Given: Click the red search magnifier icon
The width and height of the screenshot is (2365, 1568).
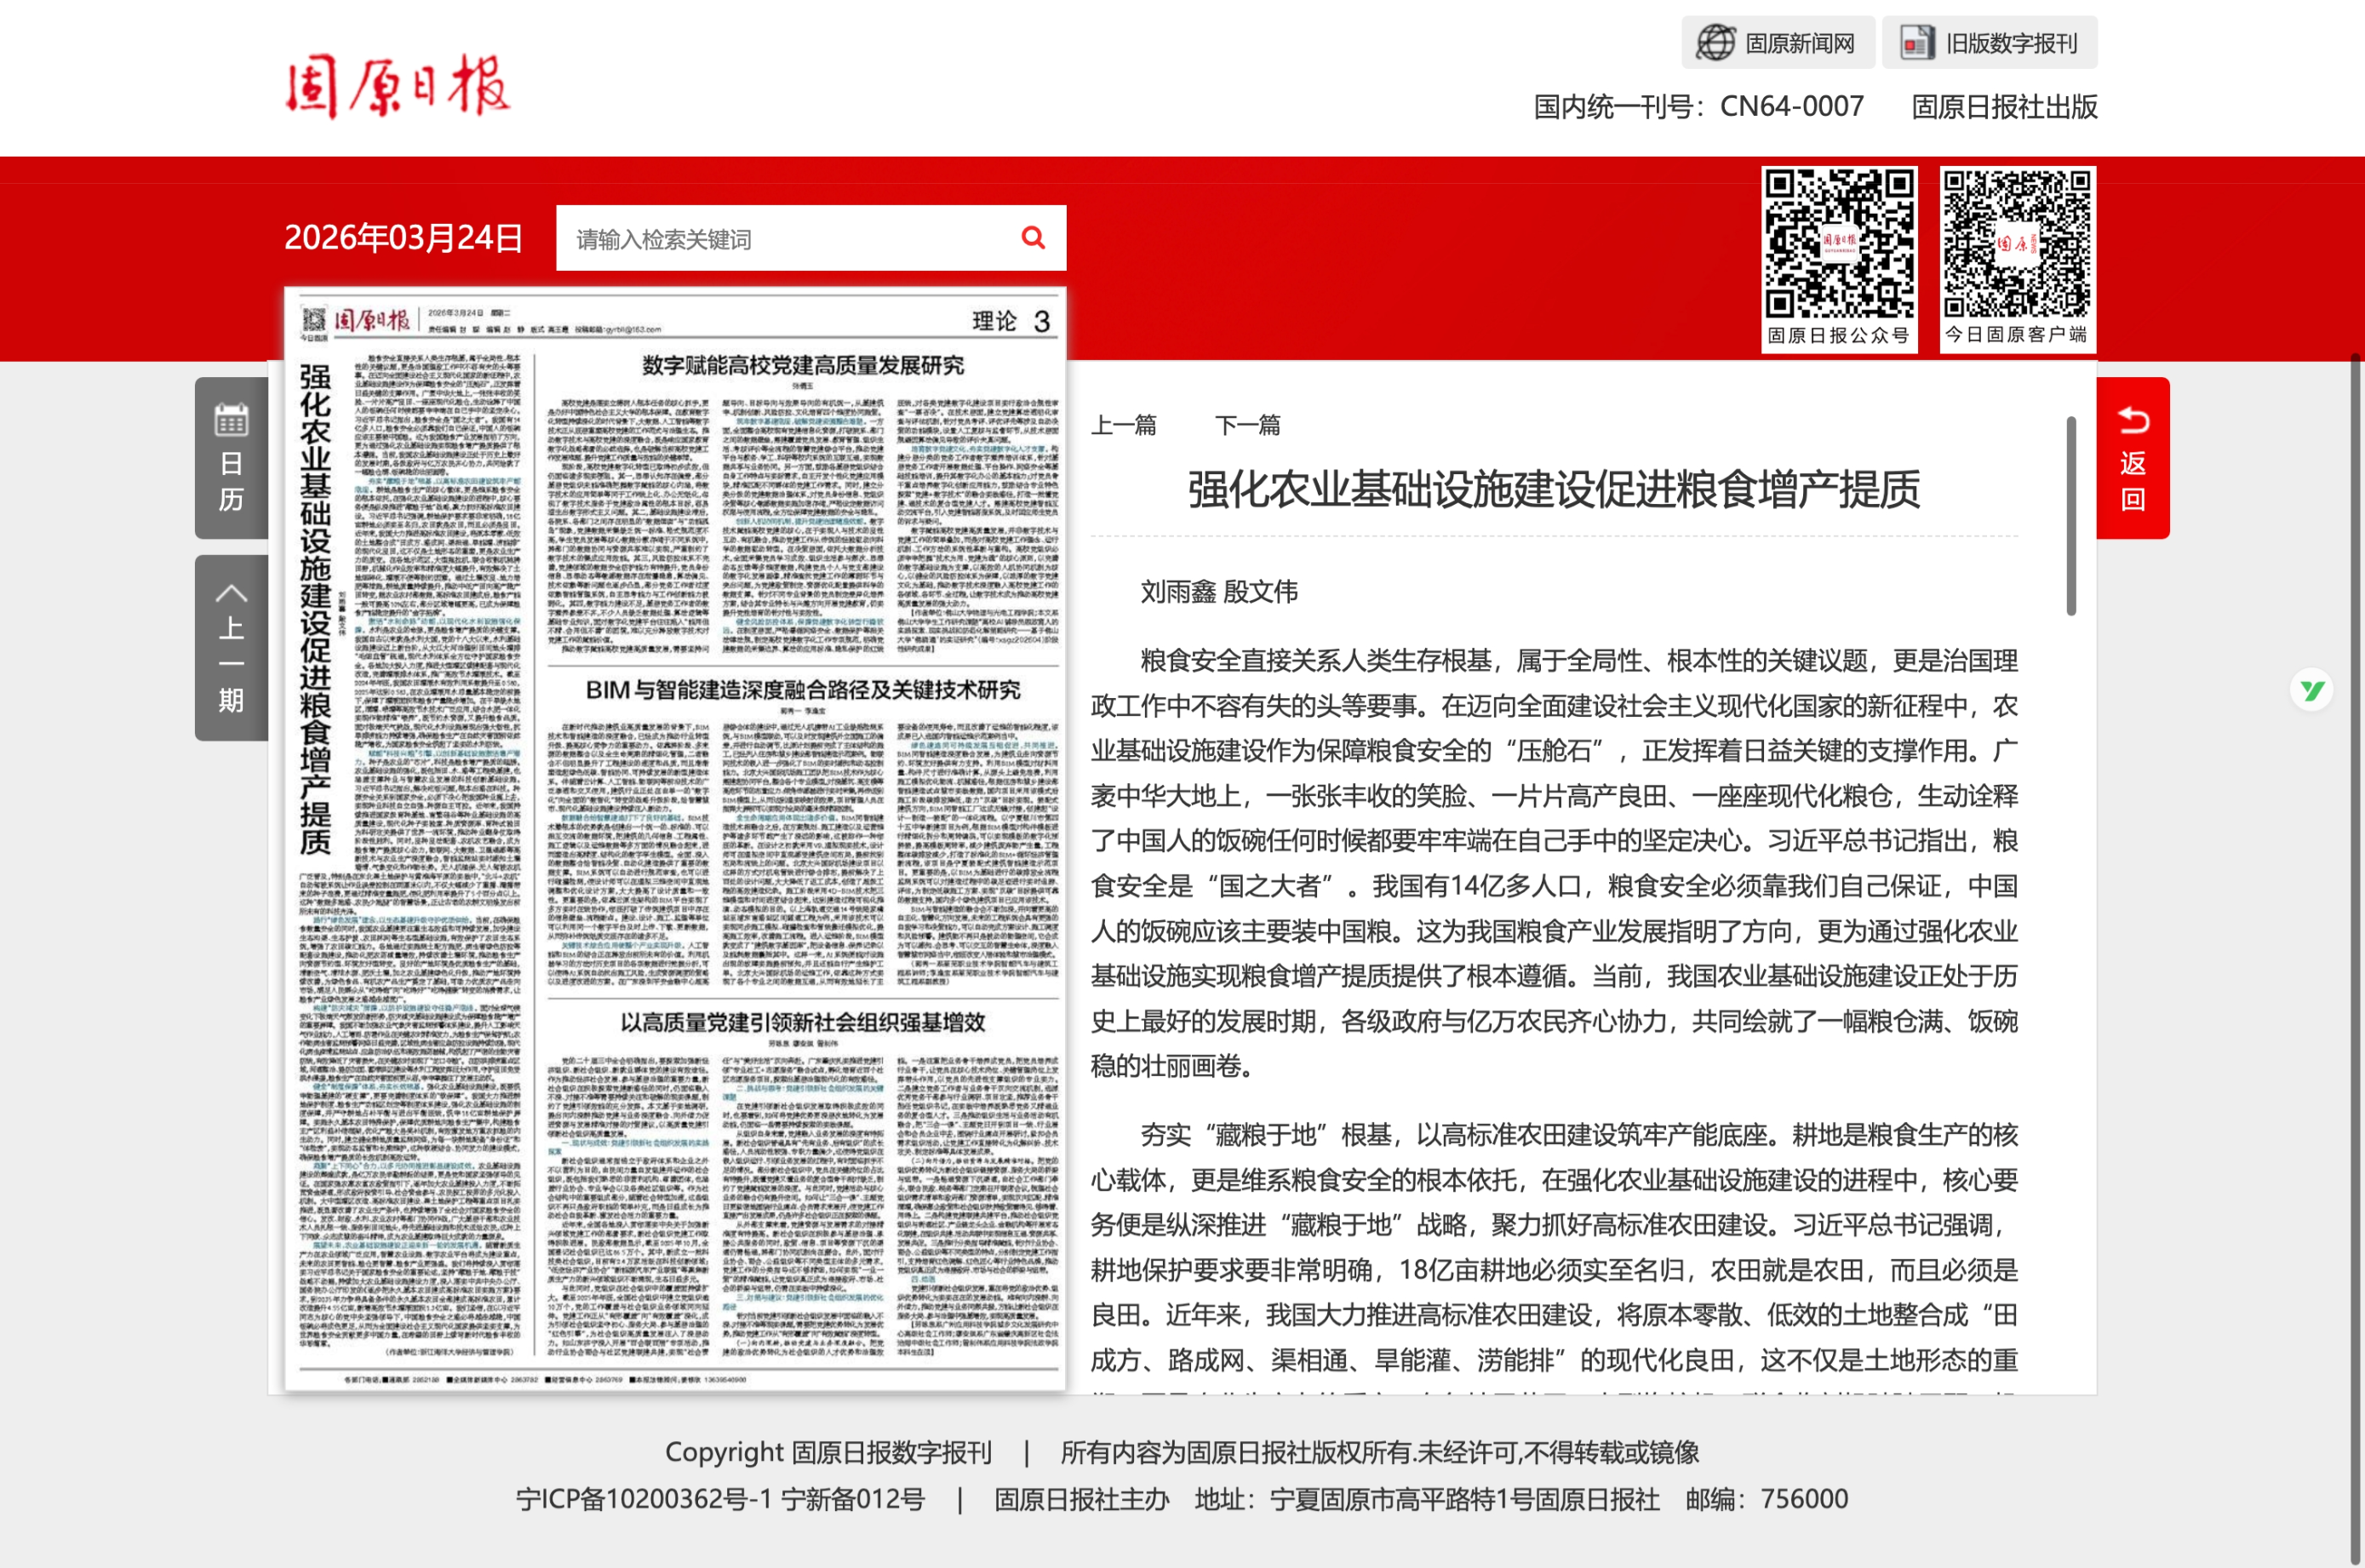Looking at the screenshot, I should [1033, 237].
